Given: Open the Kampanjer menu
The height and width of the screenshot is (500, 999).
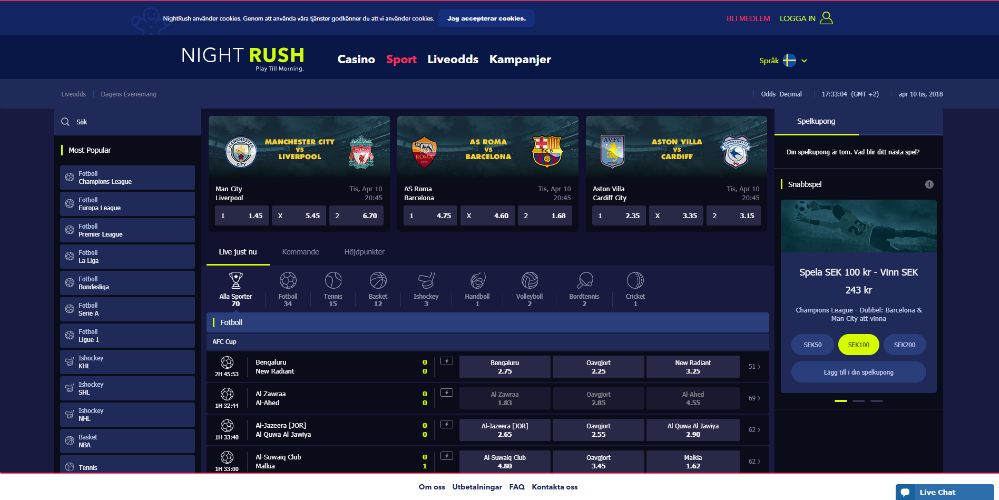Looking at the screenshot, I should (x=520, y=59).
